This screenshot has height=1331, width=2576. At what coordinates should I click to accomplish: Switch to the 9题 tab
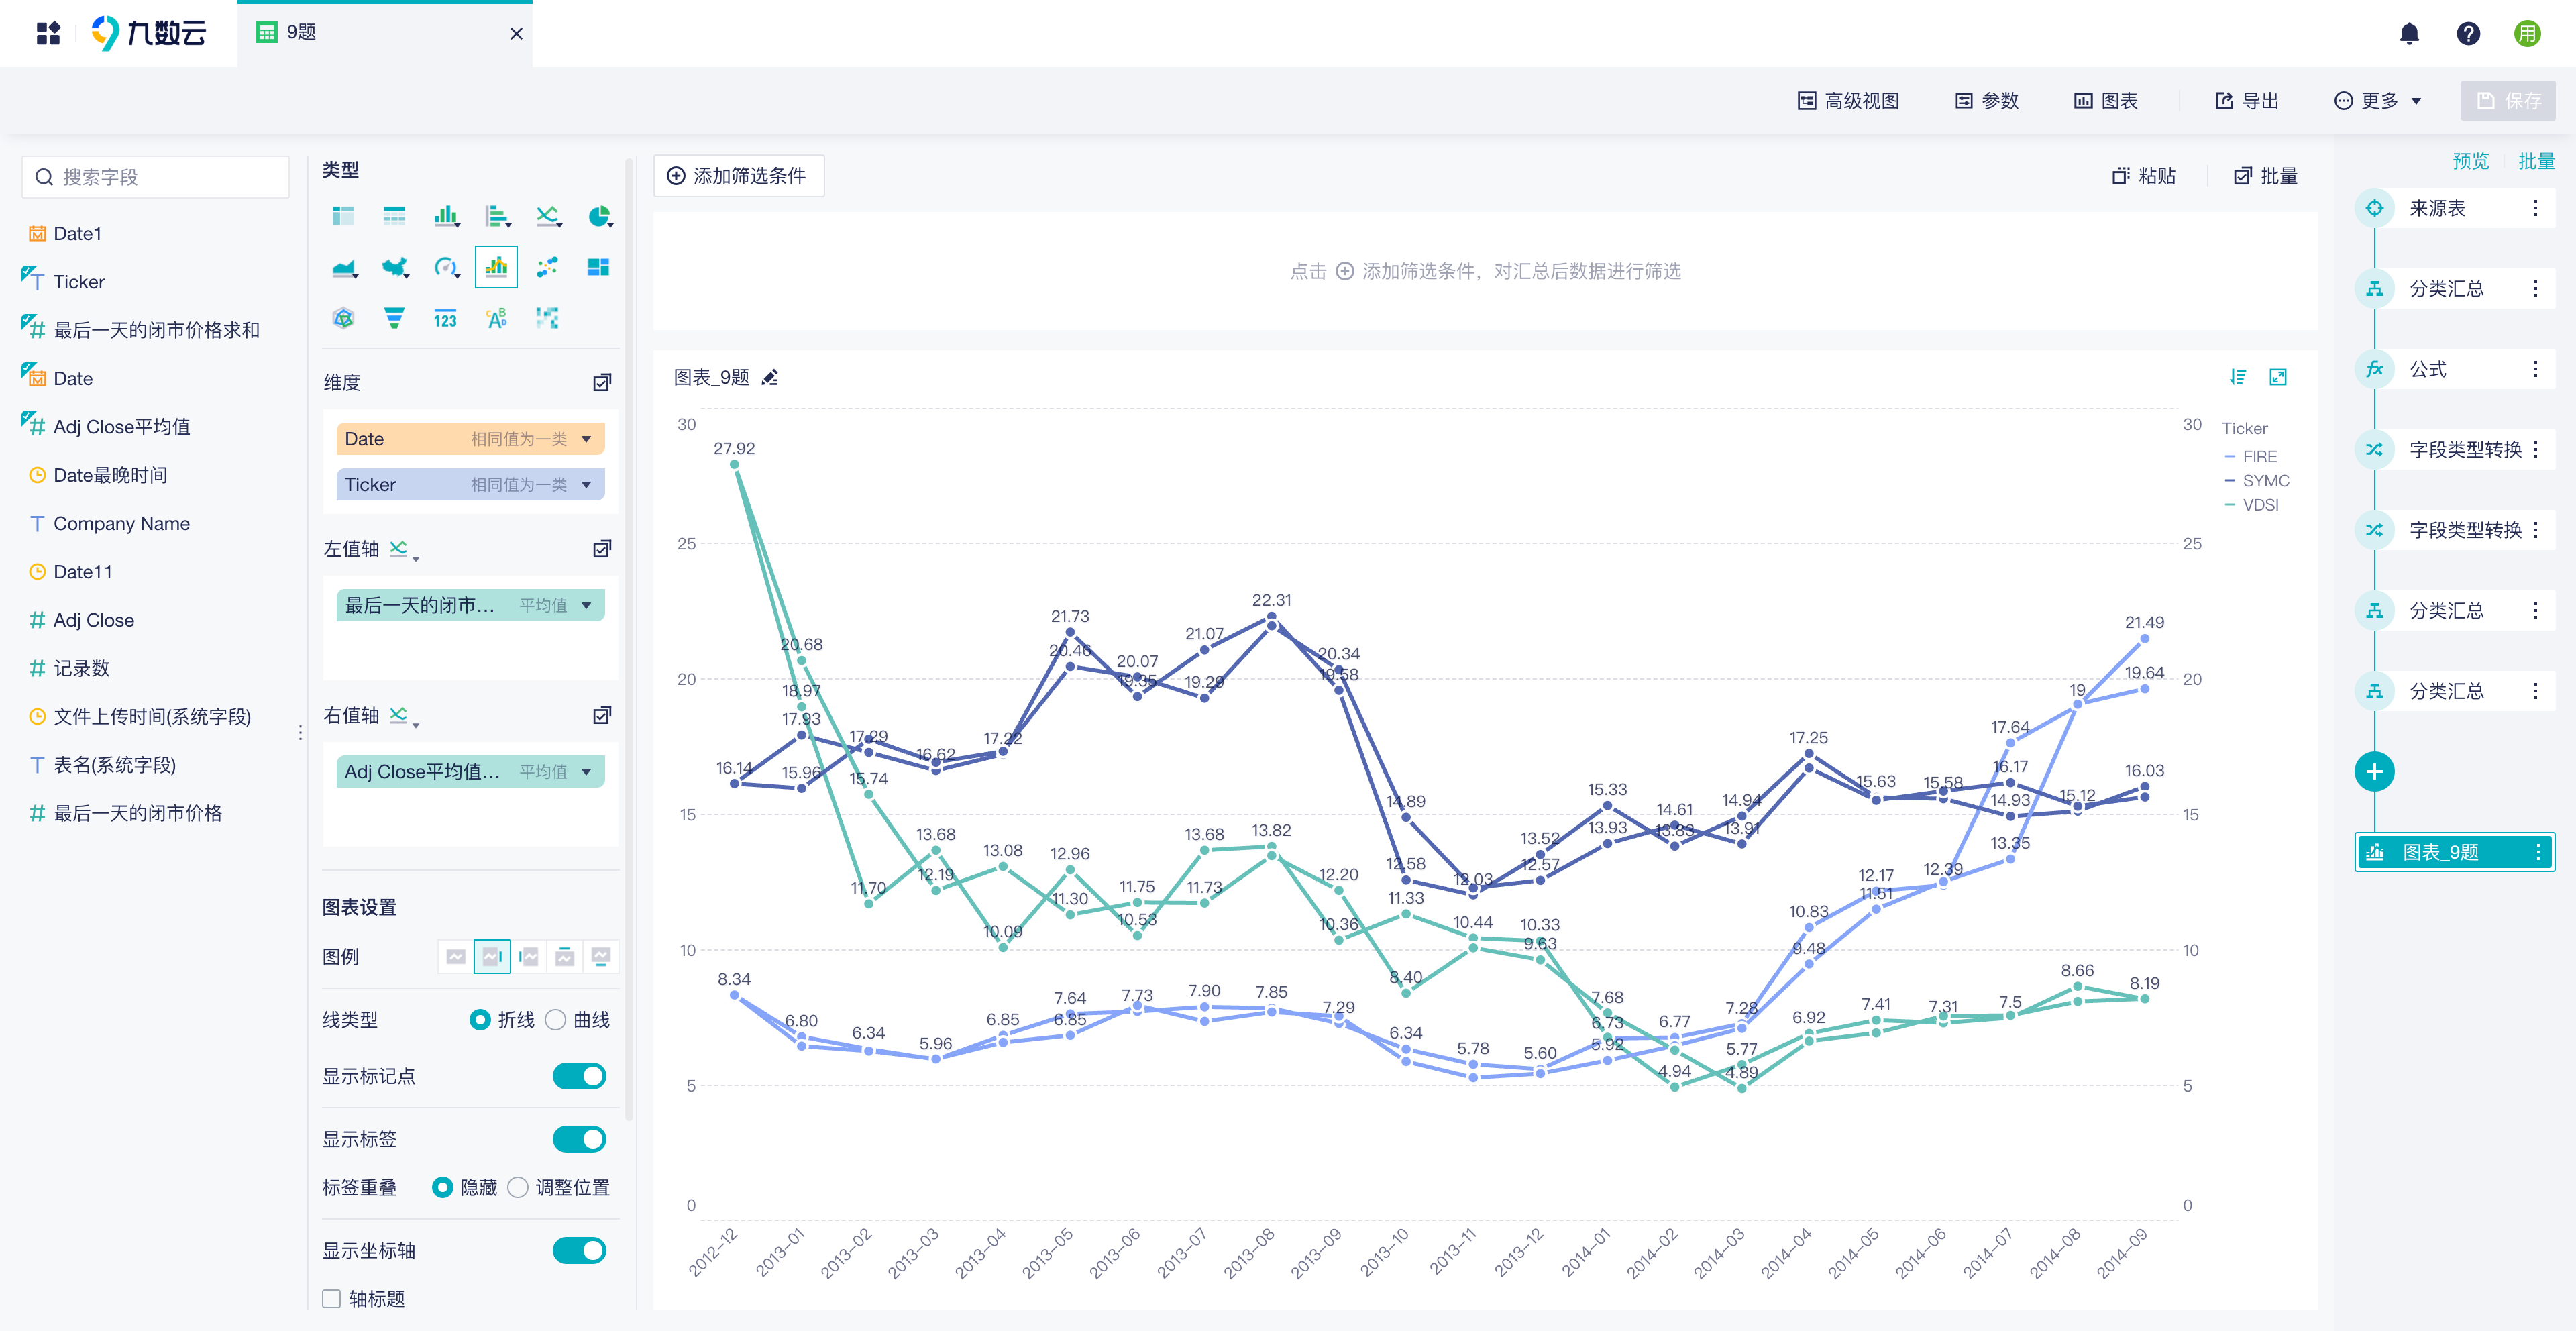point(384,33)
